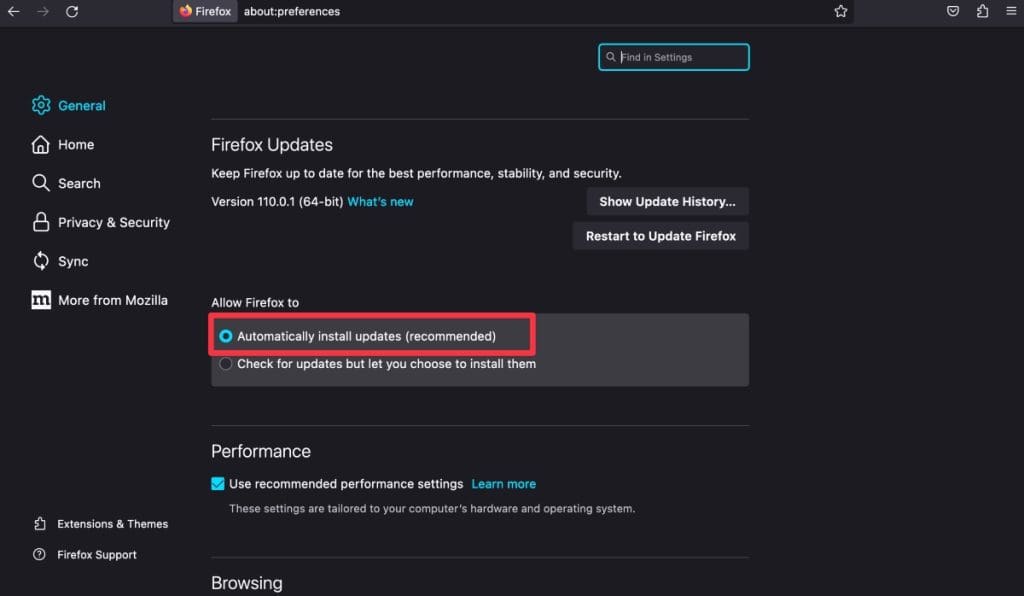Open the Home settings section
1024x596 pixels.
(75, 145)
